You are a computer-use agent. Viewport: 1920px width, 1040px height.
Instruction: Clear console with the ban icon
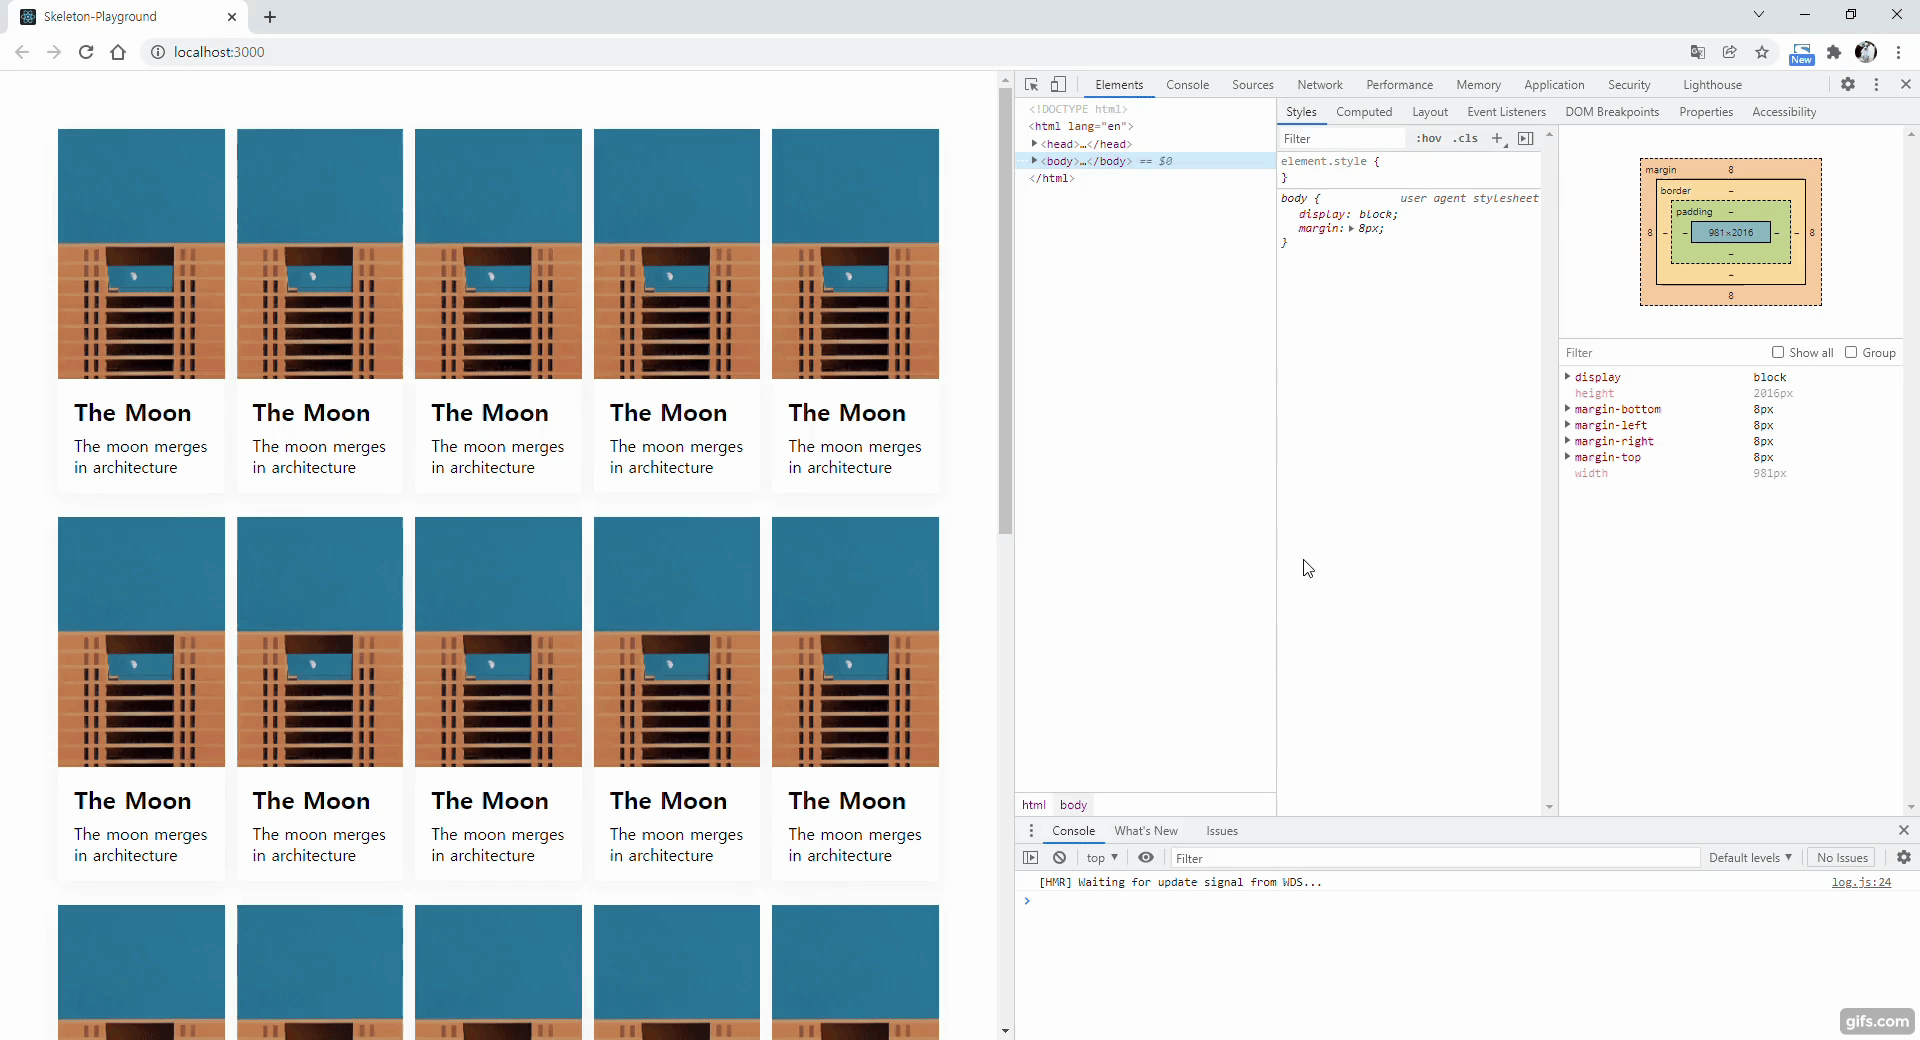[x=1059, y=858]
